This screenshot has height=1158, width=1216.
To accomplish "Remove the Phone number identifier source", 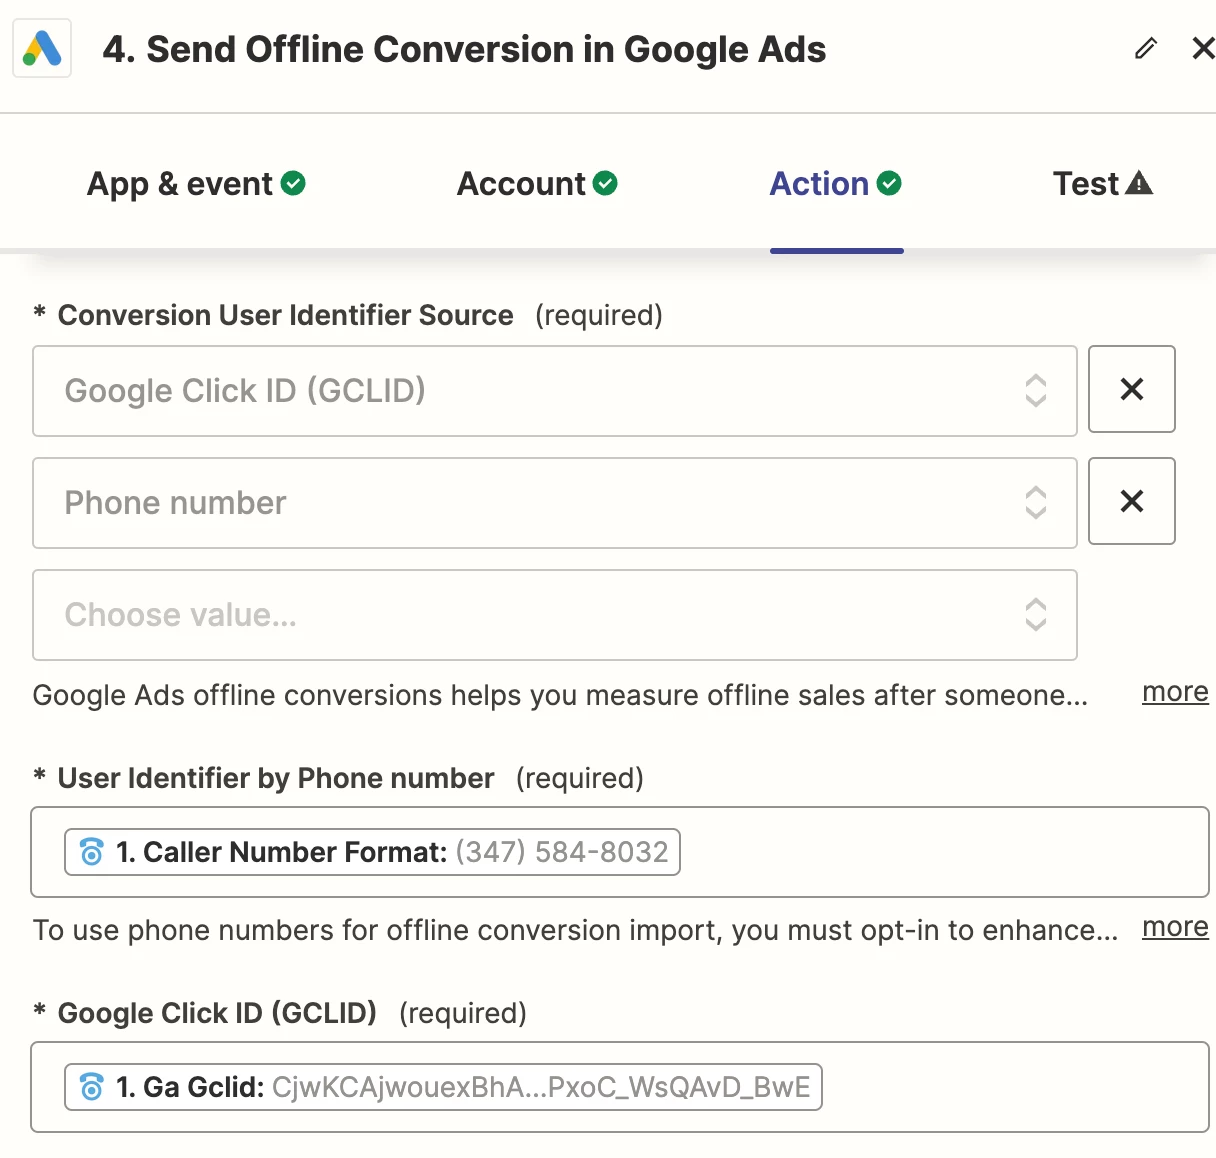I will point(1131,501).
